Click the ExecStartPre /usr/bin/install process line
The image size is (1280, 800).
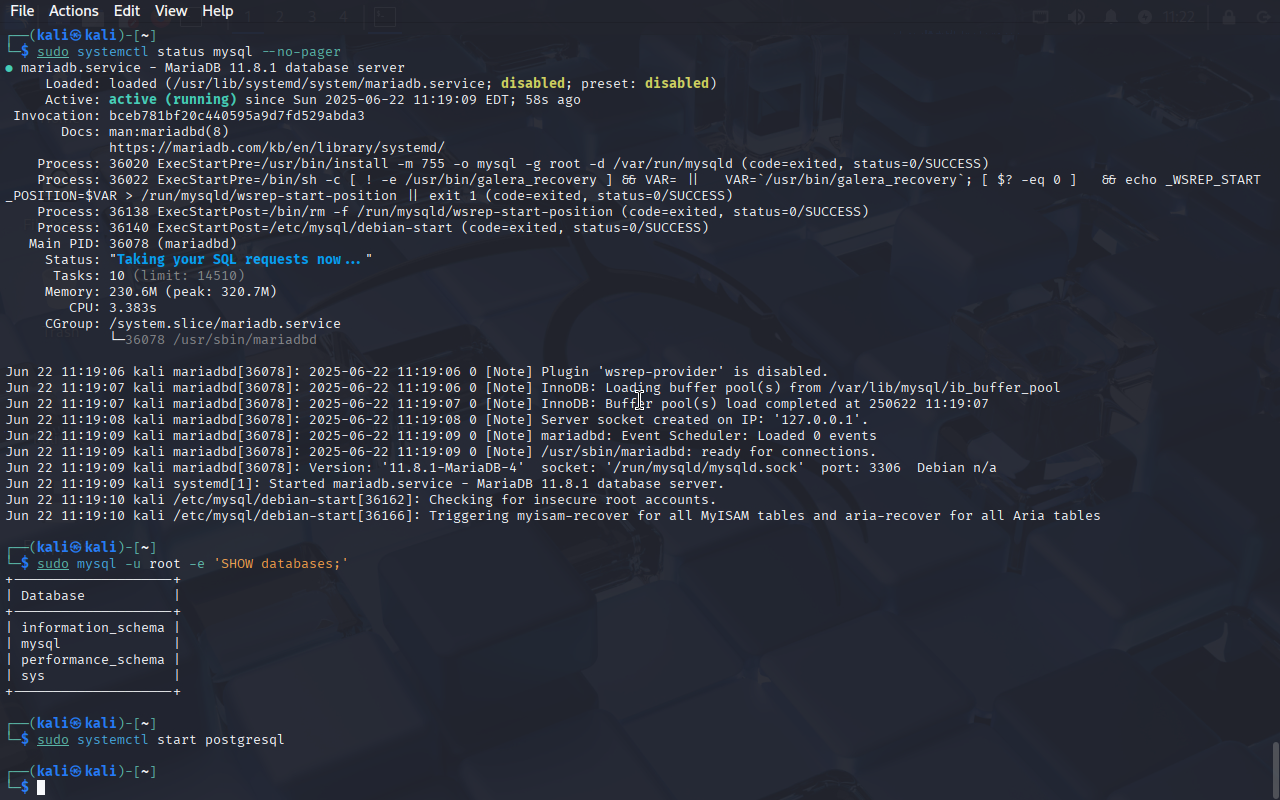tap(513, 164)
